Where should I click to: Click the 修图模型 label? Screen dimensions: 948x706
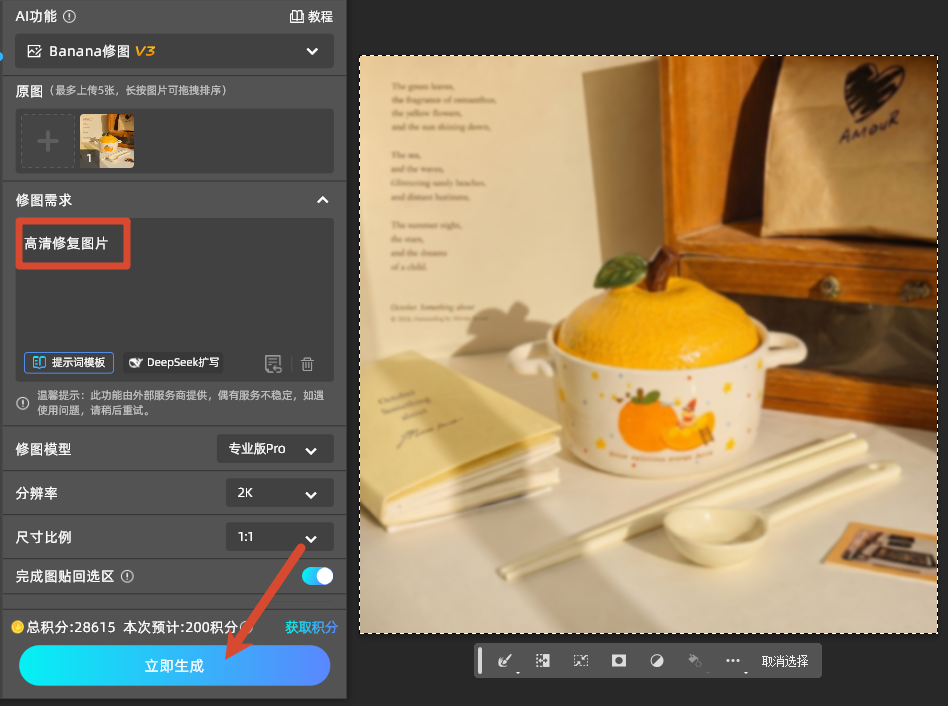click(44, 449)
